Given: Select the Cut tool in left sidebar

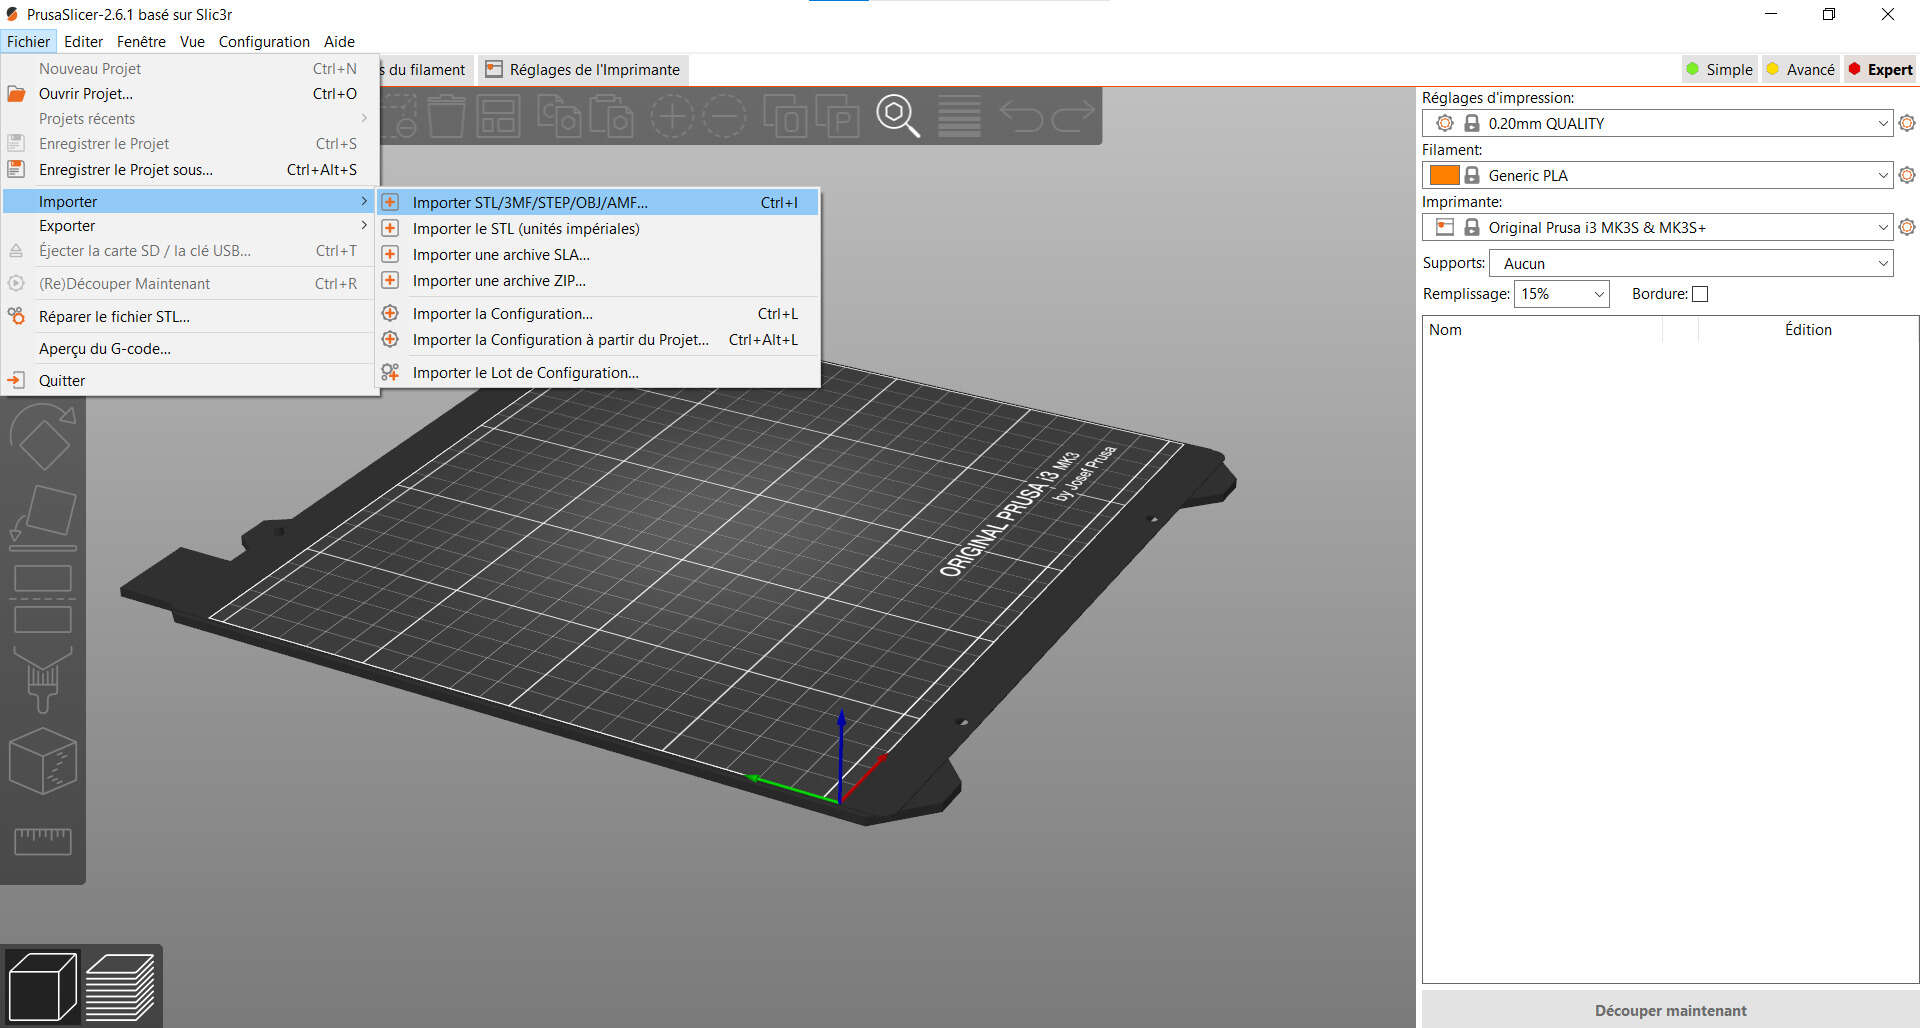Looking at the screenshot, I should coord(42,598).
